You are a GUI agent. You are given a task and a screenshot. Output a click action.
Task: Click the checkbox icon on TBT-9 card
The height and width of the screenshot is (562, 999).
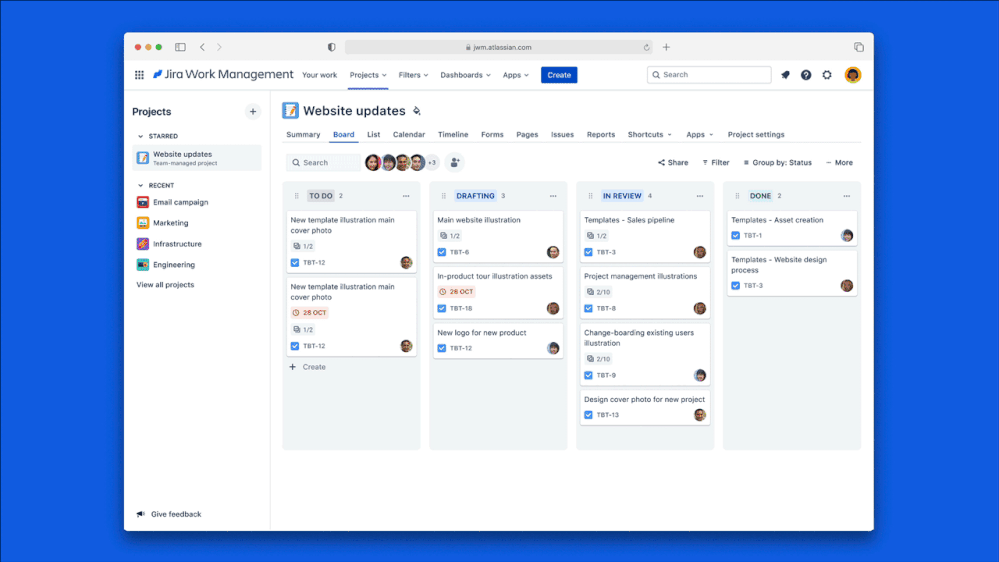(x=588, y=375)
